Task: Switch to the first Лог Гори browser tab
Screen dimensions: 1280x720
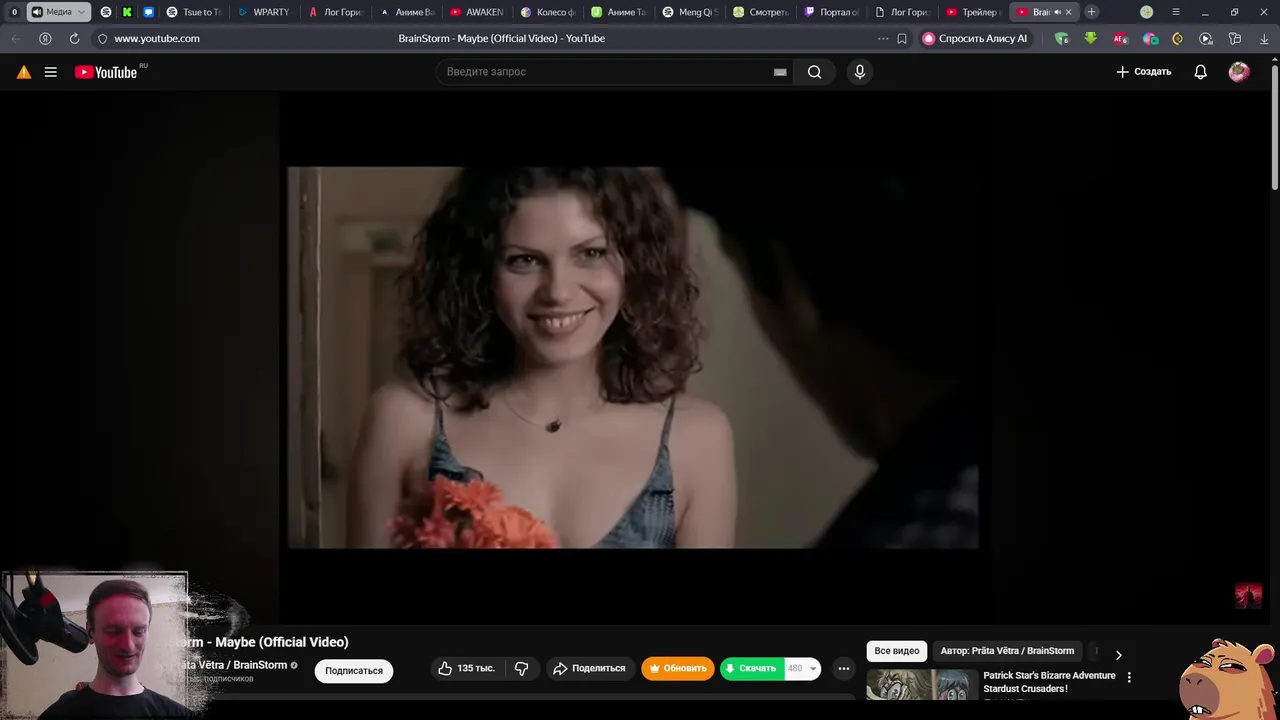Action: click(x=335, y=12)
